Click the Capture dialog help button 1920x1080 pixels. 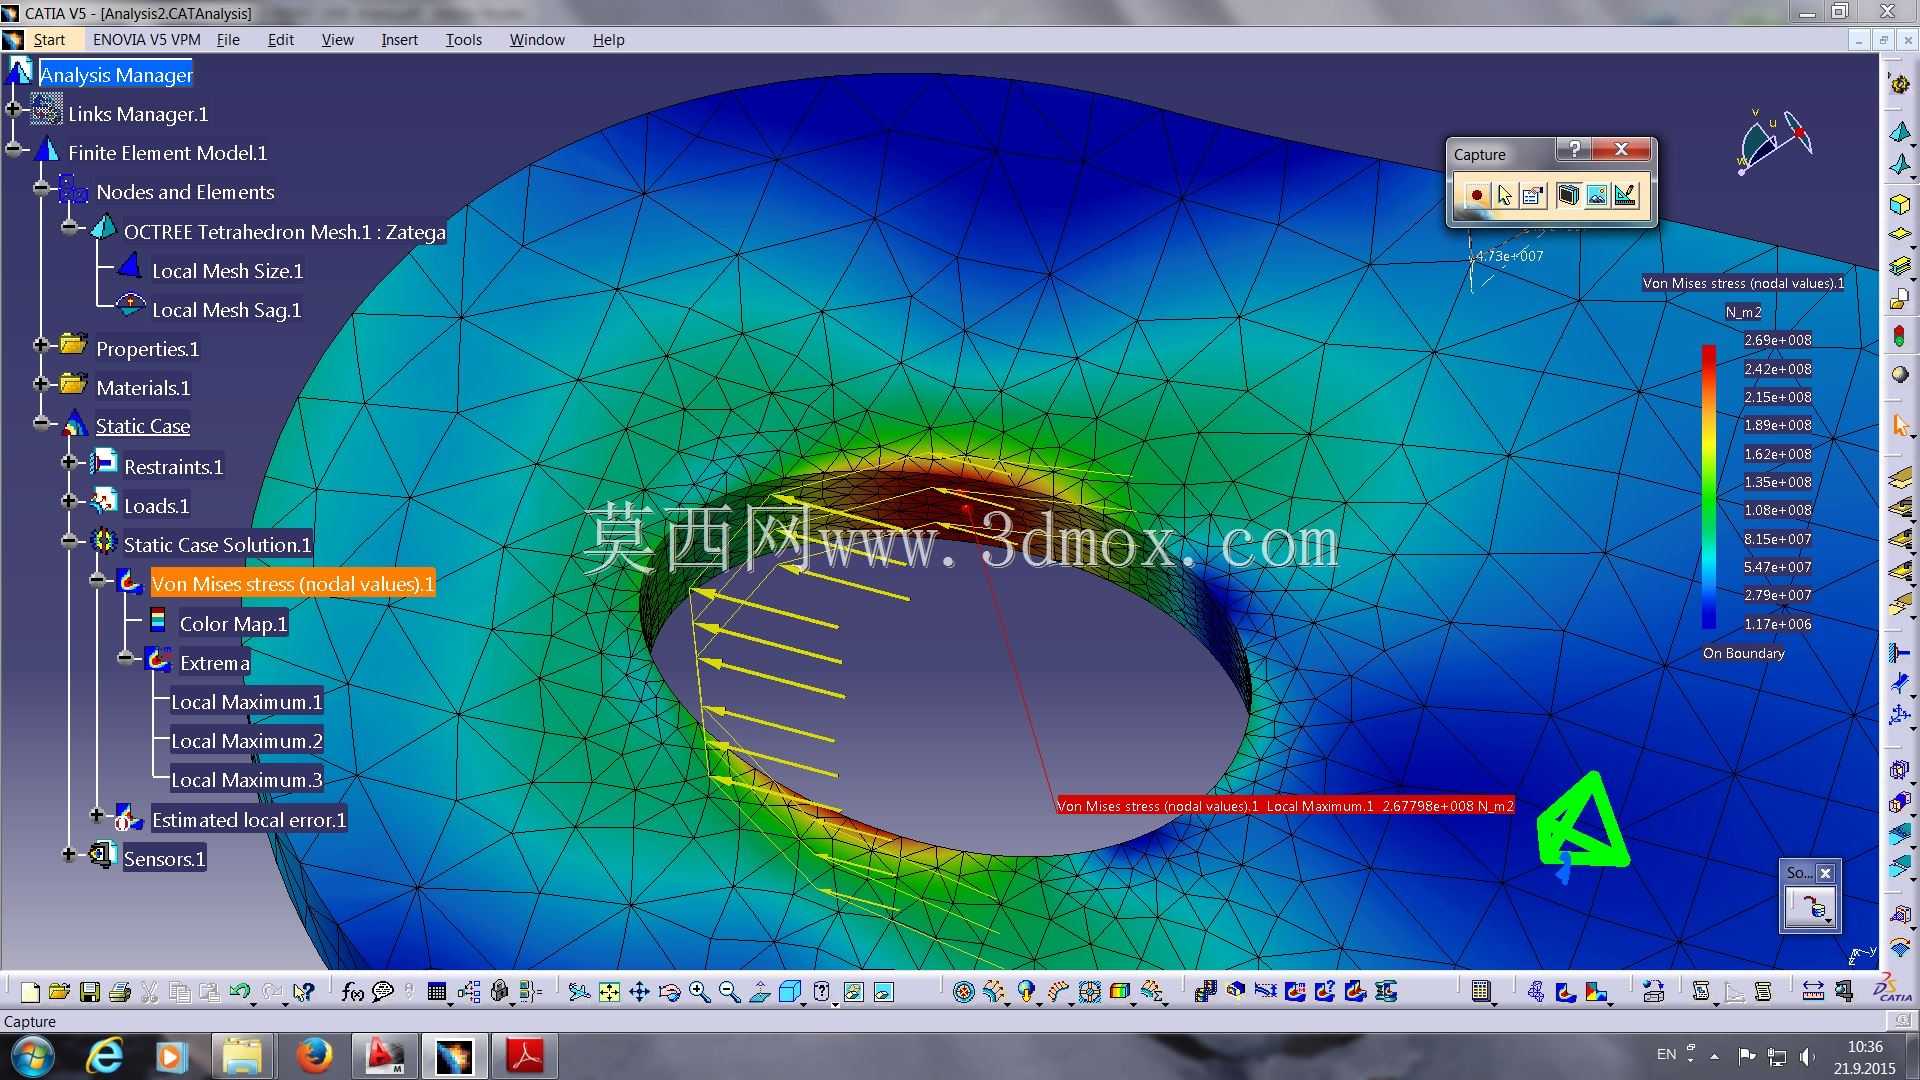click(1574, 150)
